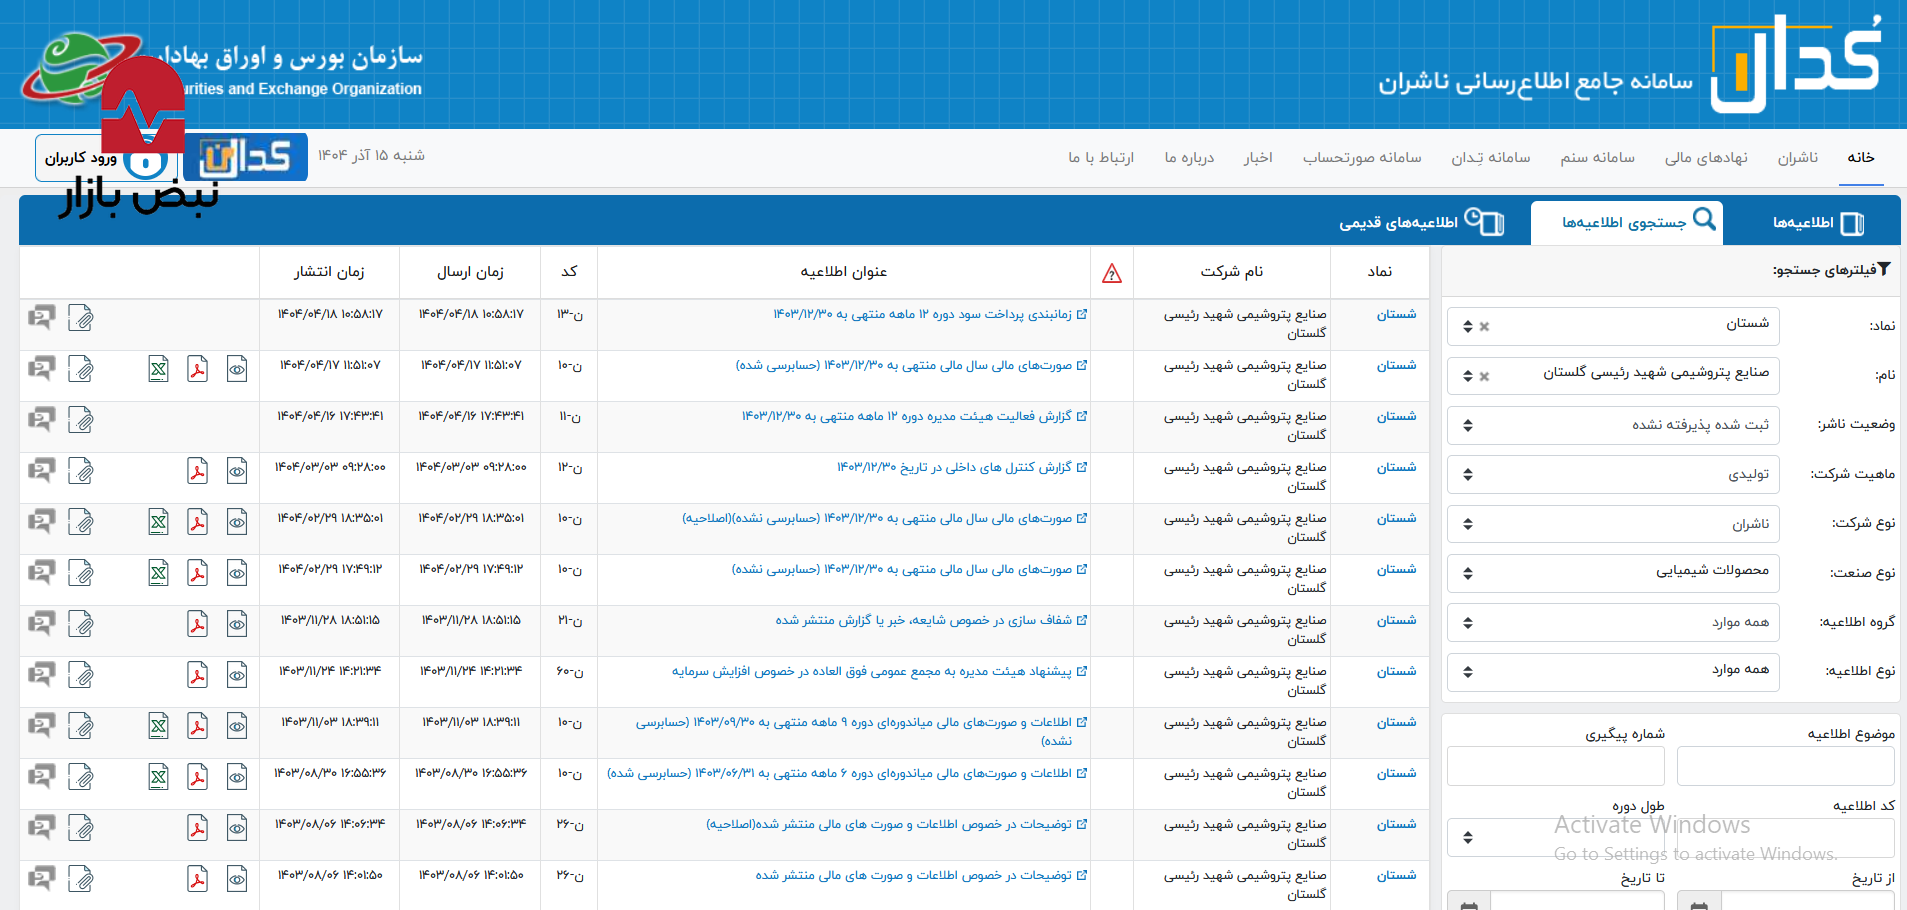Click the share icon on the dividend schedule row

(41, 317)
